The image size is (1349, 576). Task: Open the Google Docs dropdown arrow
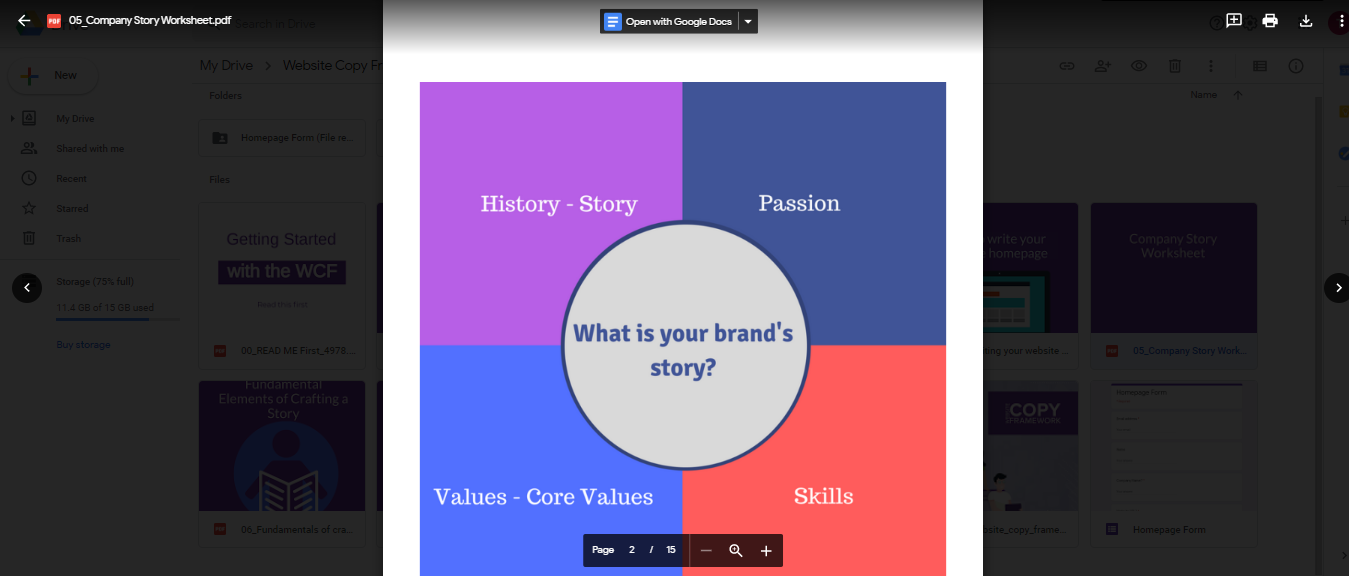[x=747, y=20]
